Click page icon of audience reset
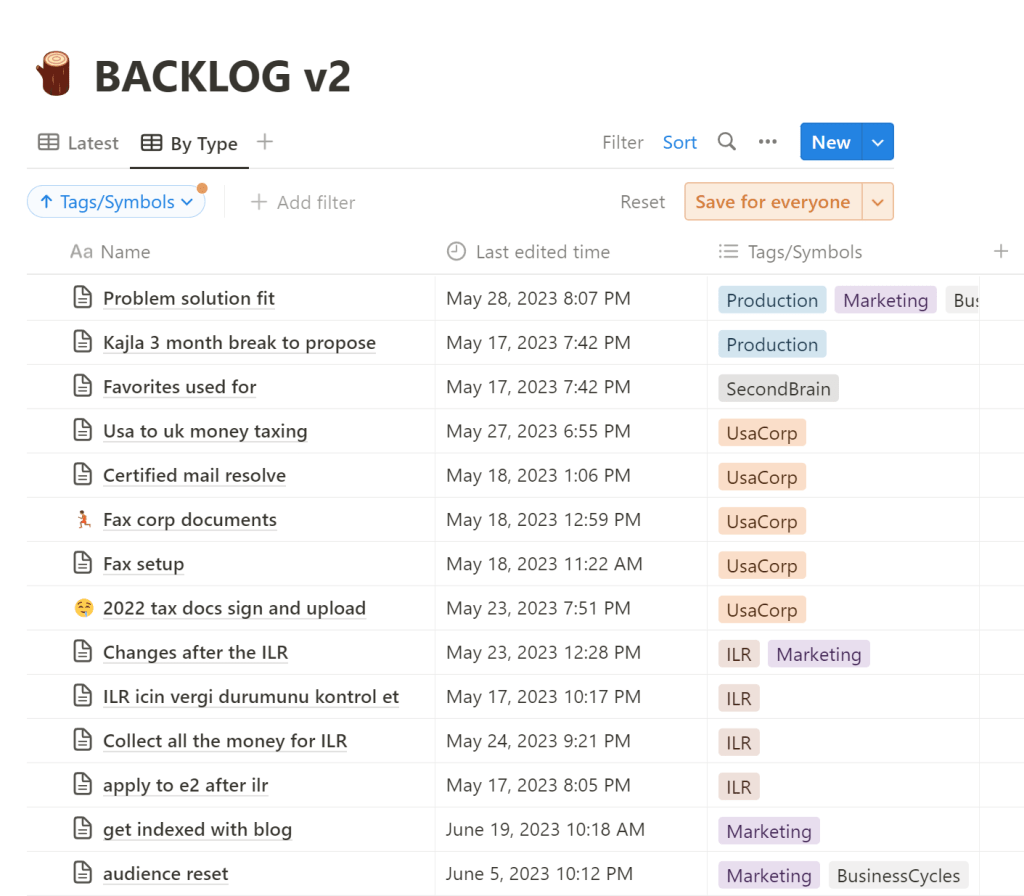The height and width of the screenshot is (896, 1024). click(x=82, y=873)
